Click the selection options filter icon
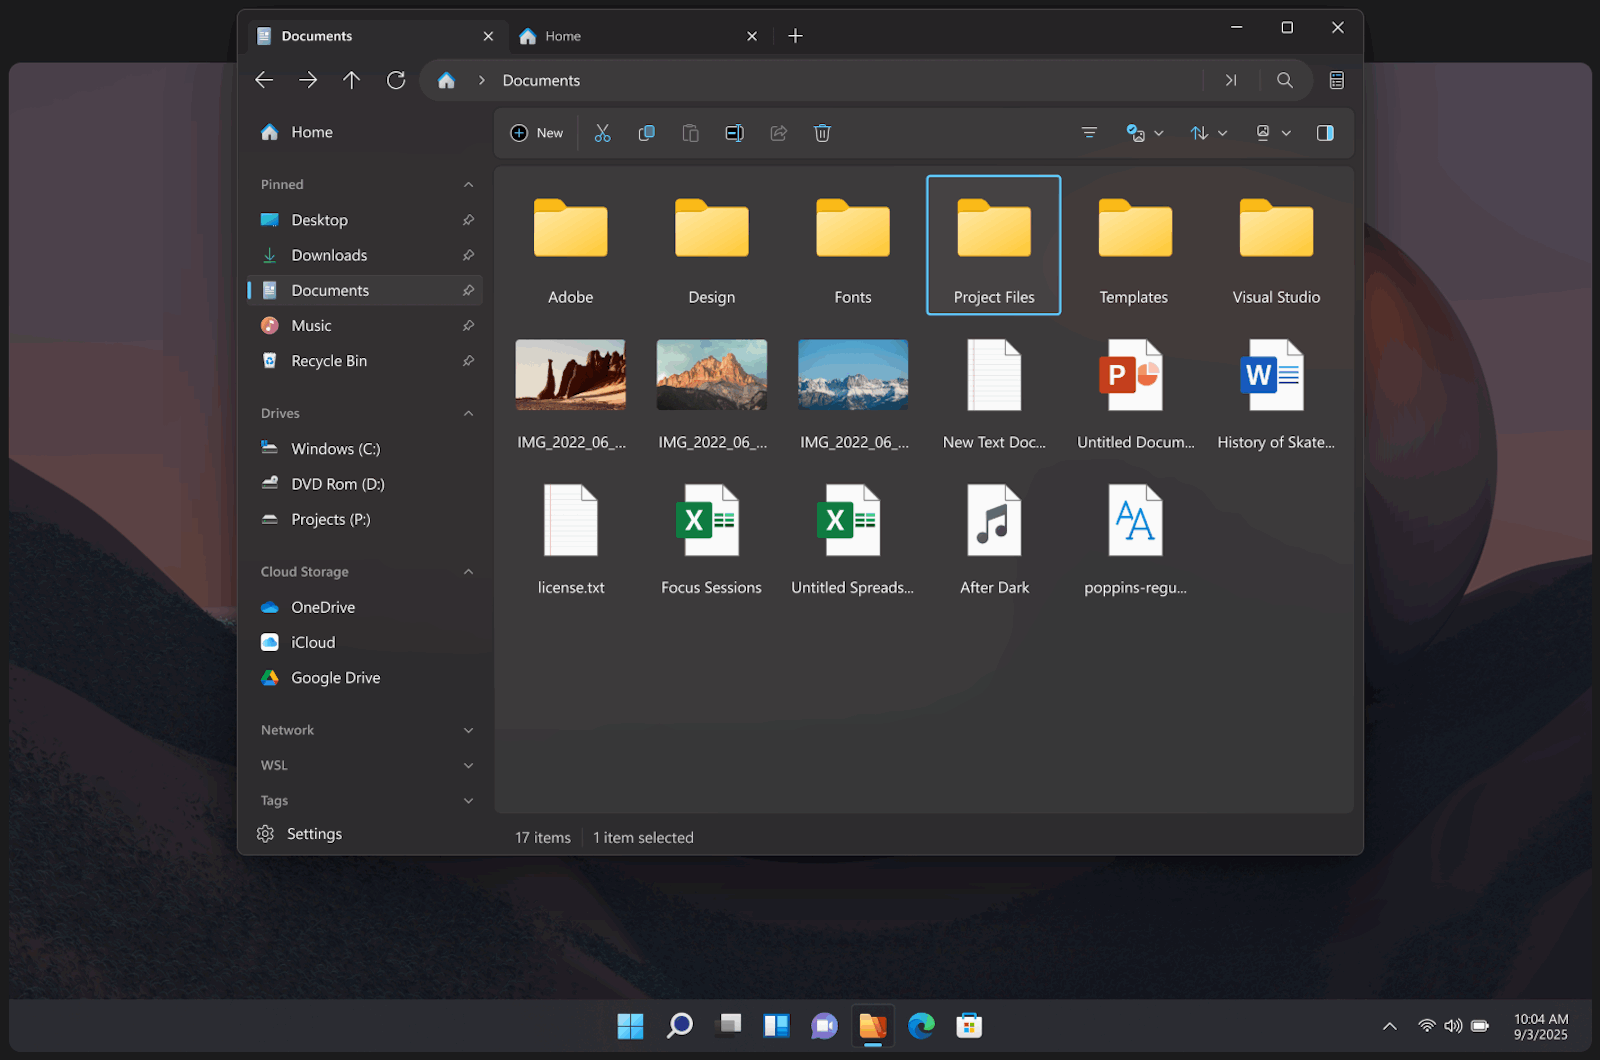The width and height of the screenshot is (1600, 1060). tap(1089, 133)
